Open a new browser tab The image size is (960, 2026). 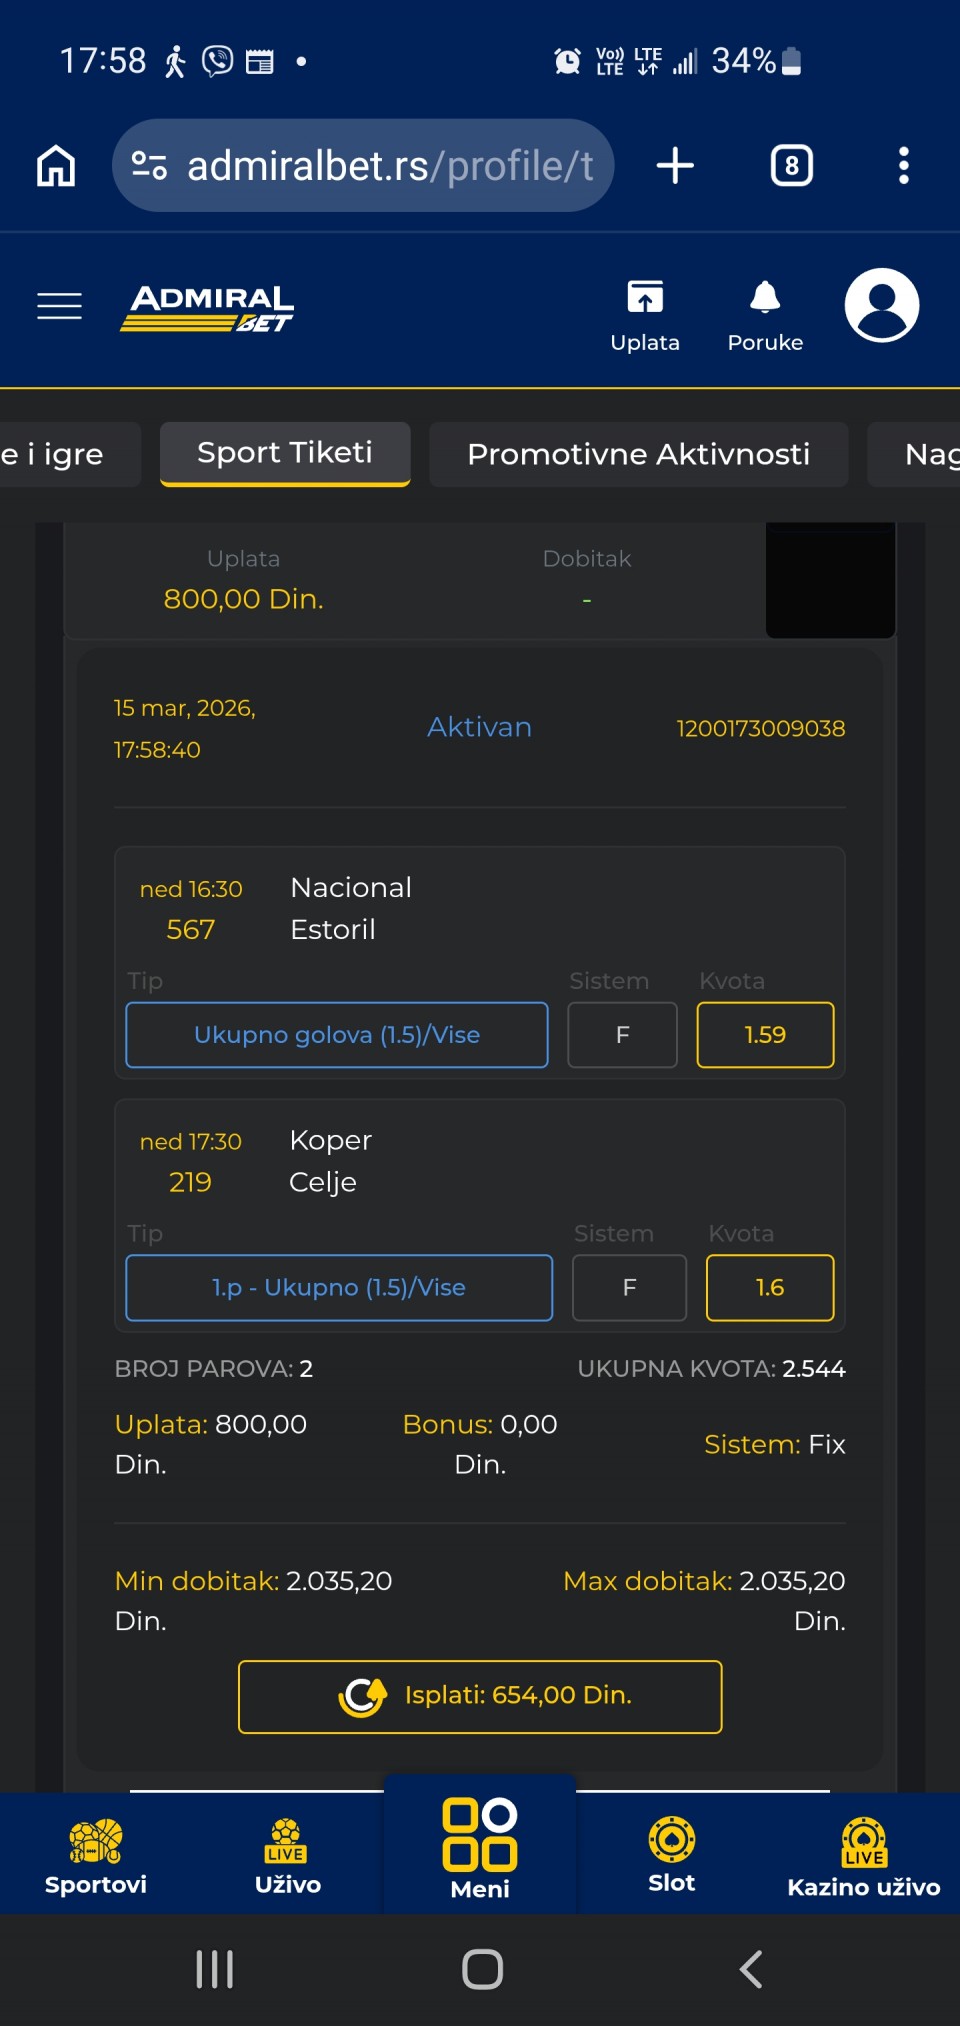click(675, 166)
